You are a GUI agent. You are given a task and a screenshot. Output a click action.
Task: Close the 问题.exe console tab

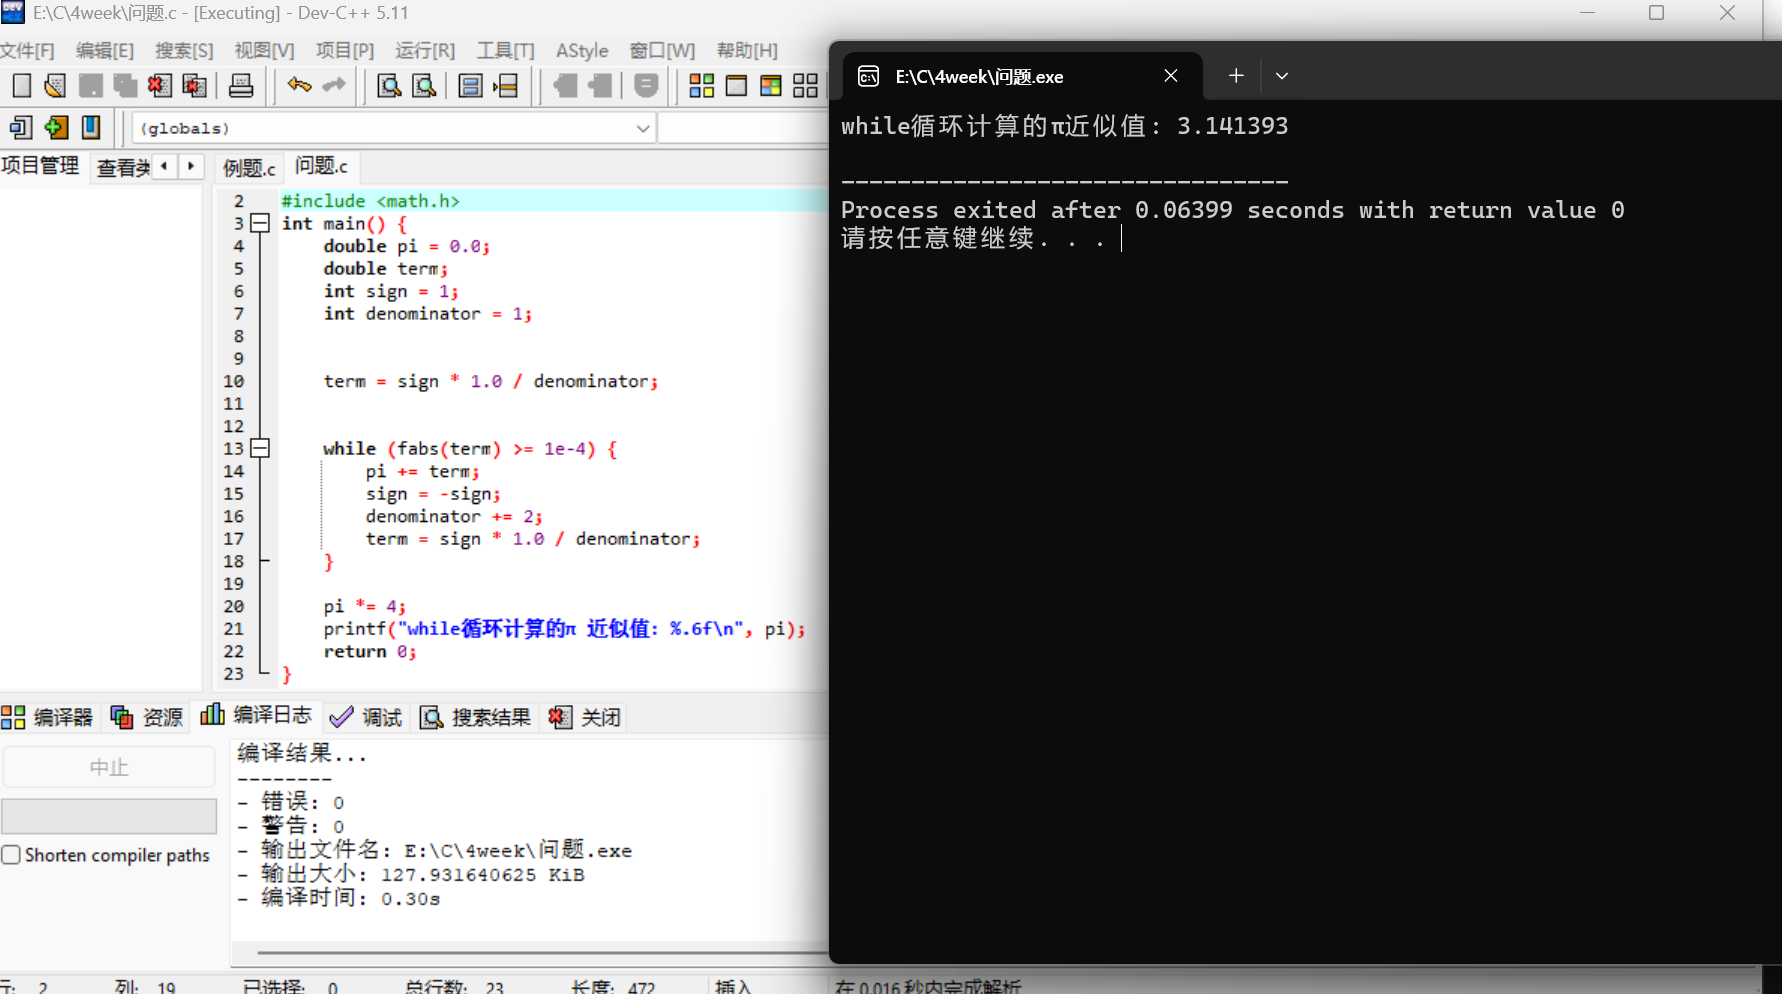tap(1171, 76)
